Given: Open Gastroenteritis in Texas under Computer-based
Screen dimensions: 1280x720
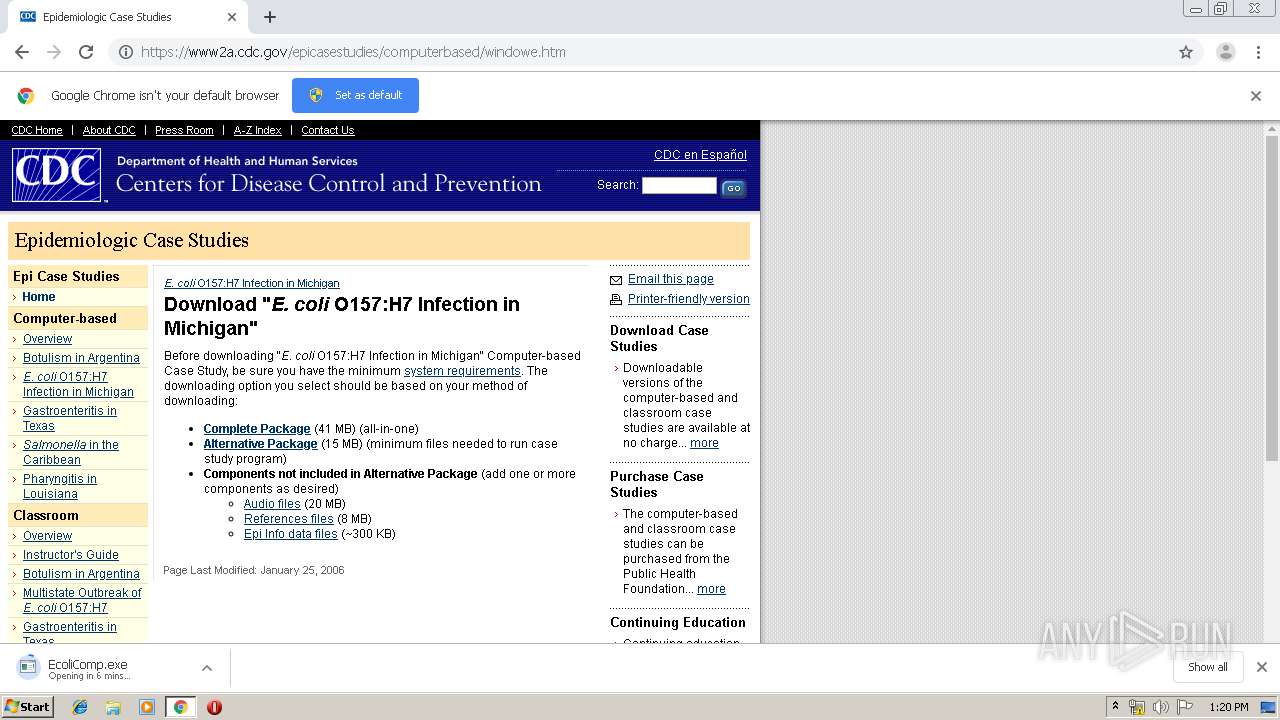Looking at the screenshot, I should click(69, 418).
